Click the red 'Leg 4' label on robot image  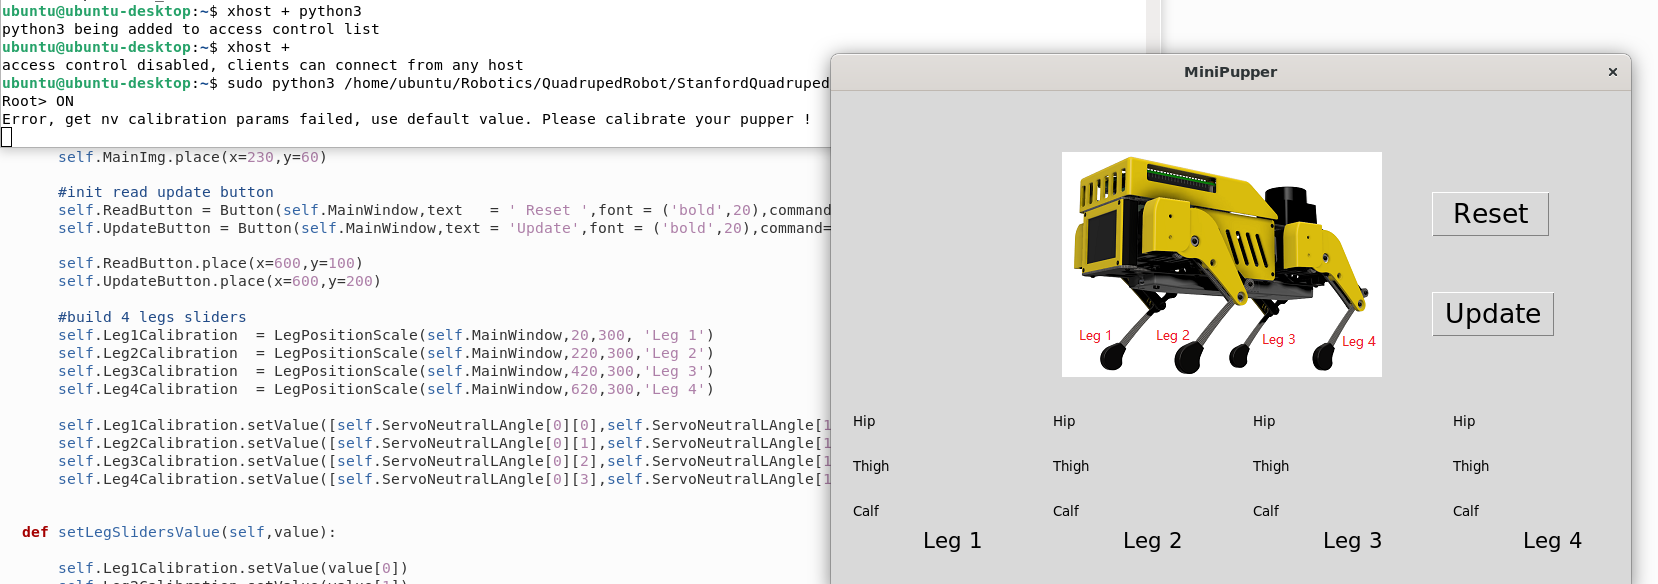pyautogui.click(x=1359, y=342)
